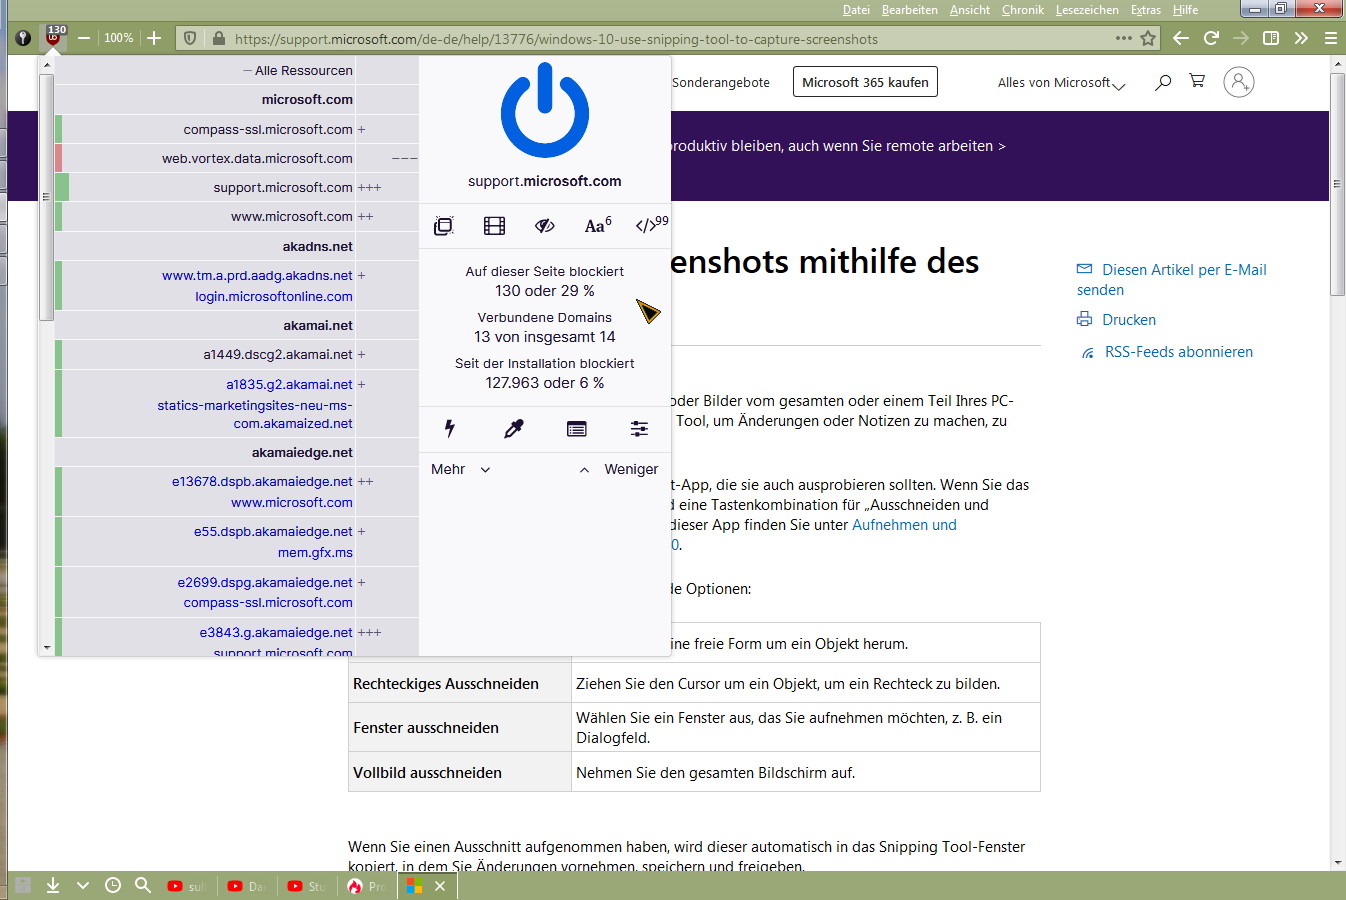Open the Firefox hamburger menu
Image resolution: width=1346 pixels, height=900 pixels.
[1331, 38]
